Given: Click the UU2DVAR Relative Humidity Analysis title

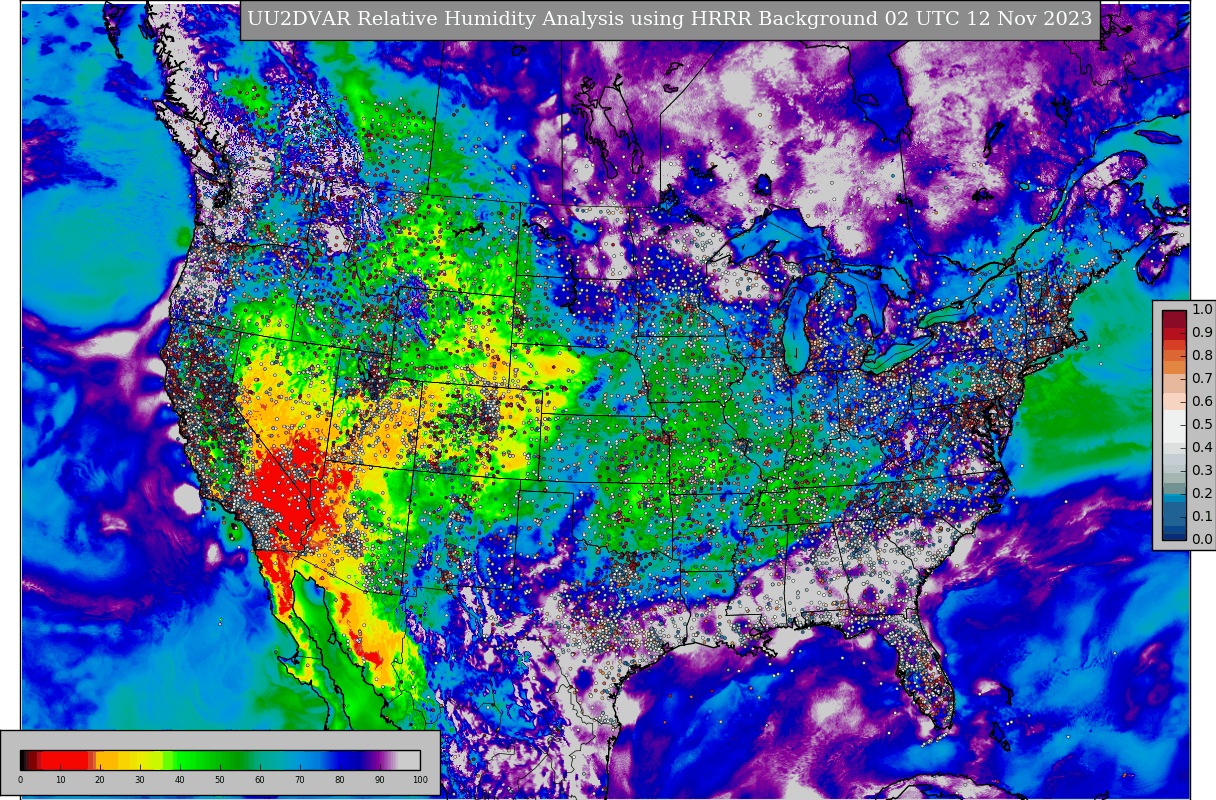Looking at the screenshot, I should 669,19.
